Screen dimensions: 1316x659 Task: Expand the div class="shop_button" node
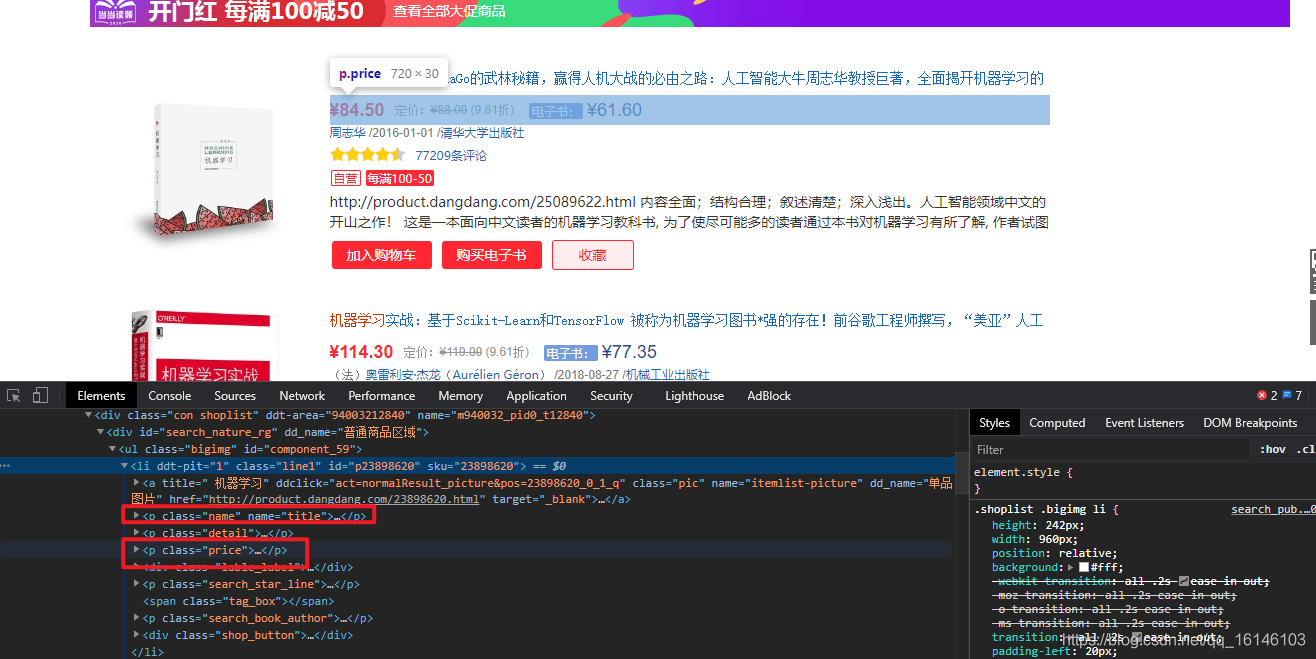[x=137, y=634]
